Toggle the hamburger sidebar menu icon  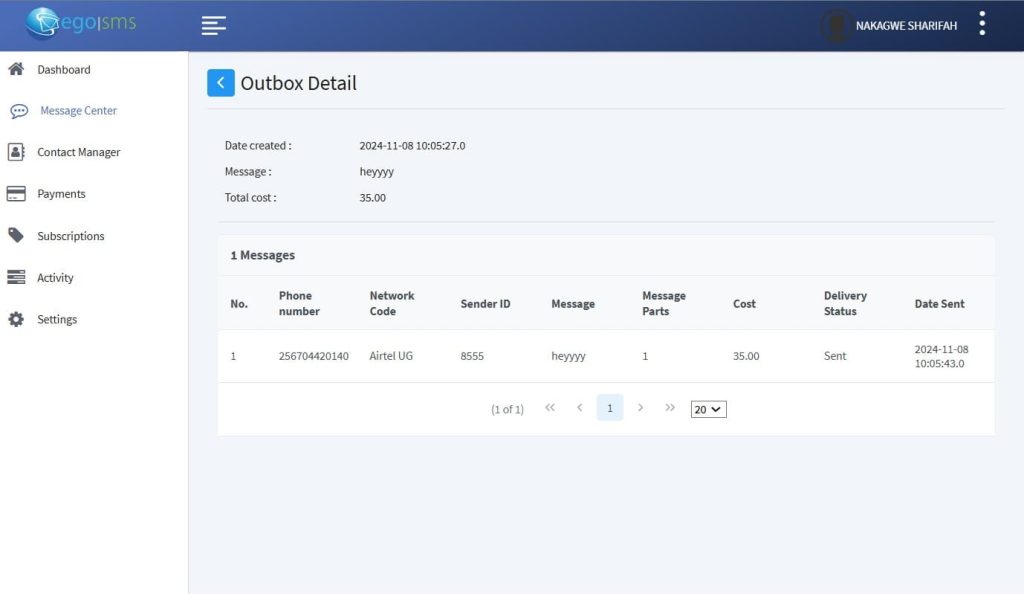tap(213, 26)
